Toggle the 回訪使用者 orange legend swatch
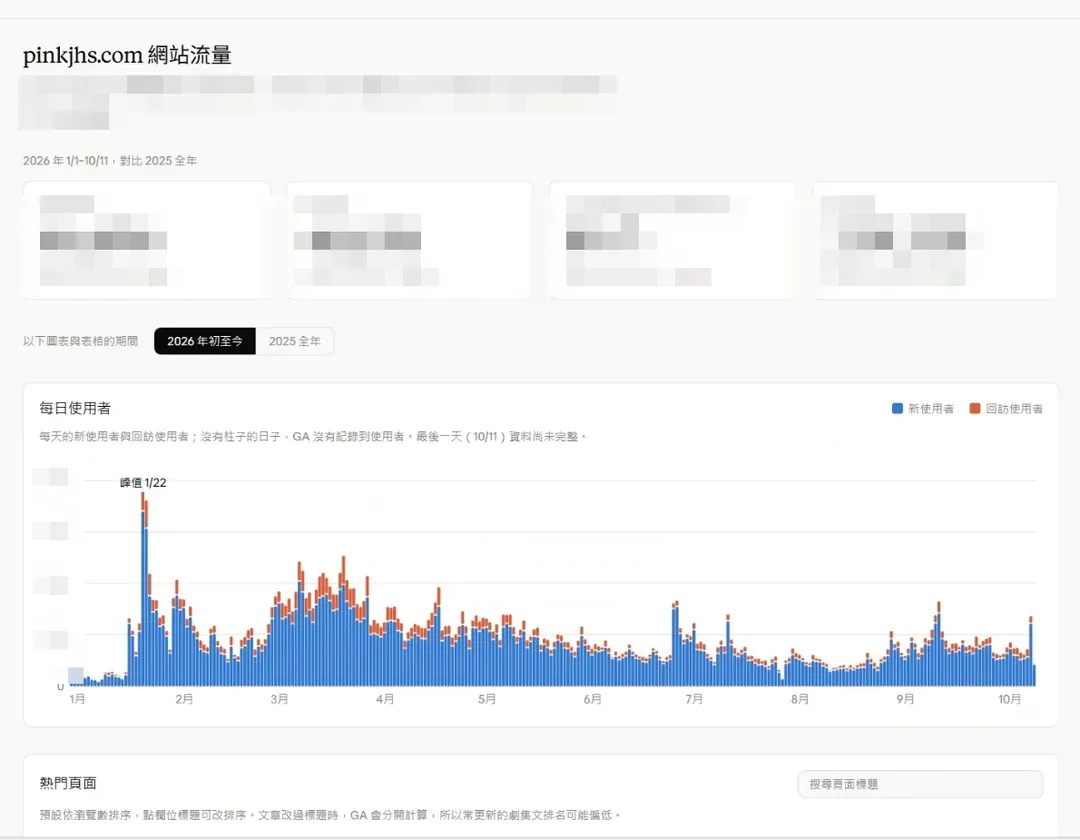 (x=975, y=408)
